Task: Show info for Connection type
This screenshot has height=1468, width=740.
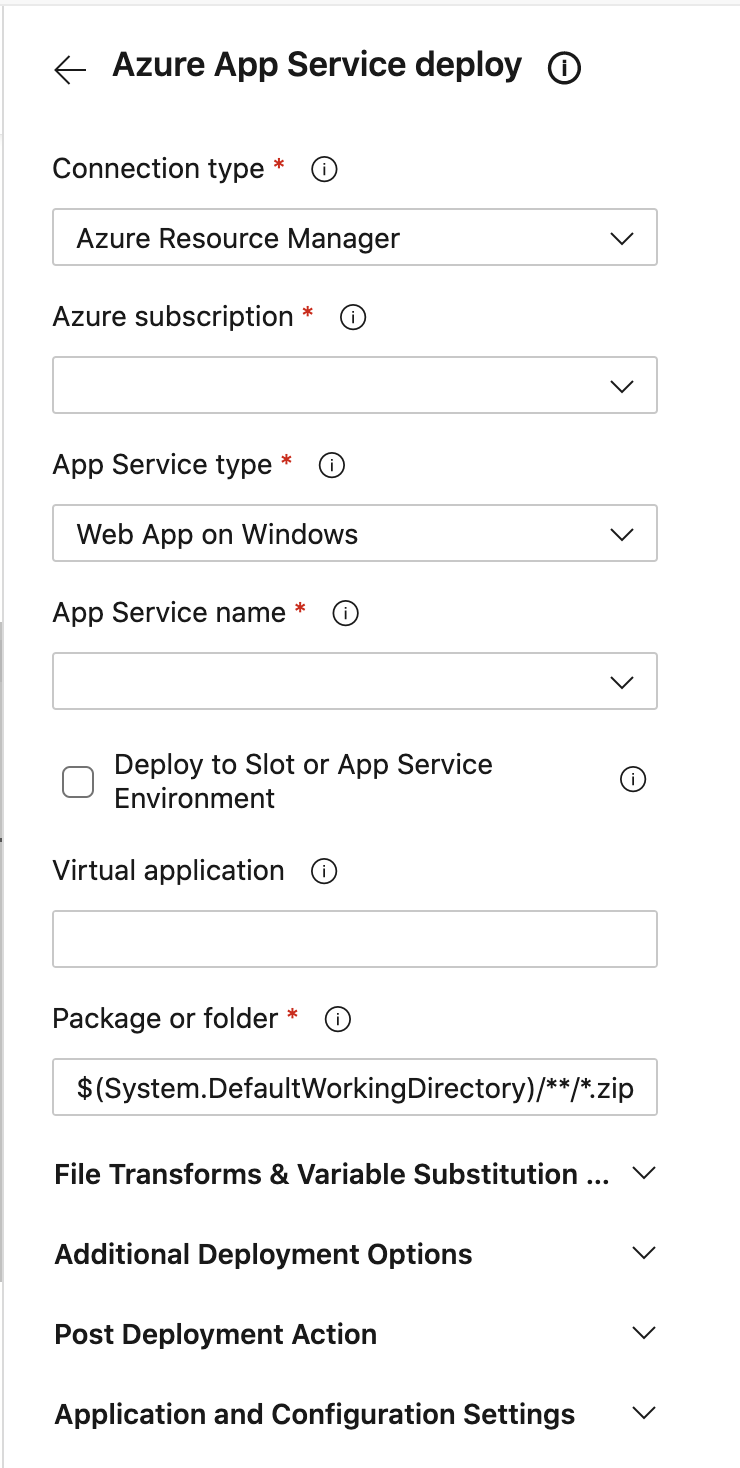Action: (x=324, y=170)
